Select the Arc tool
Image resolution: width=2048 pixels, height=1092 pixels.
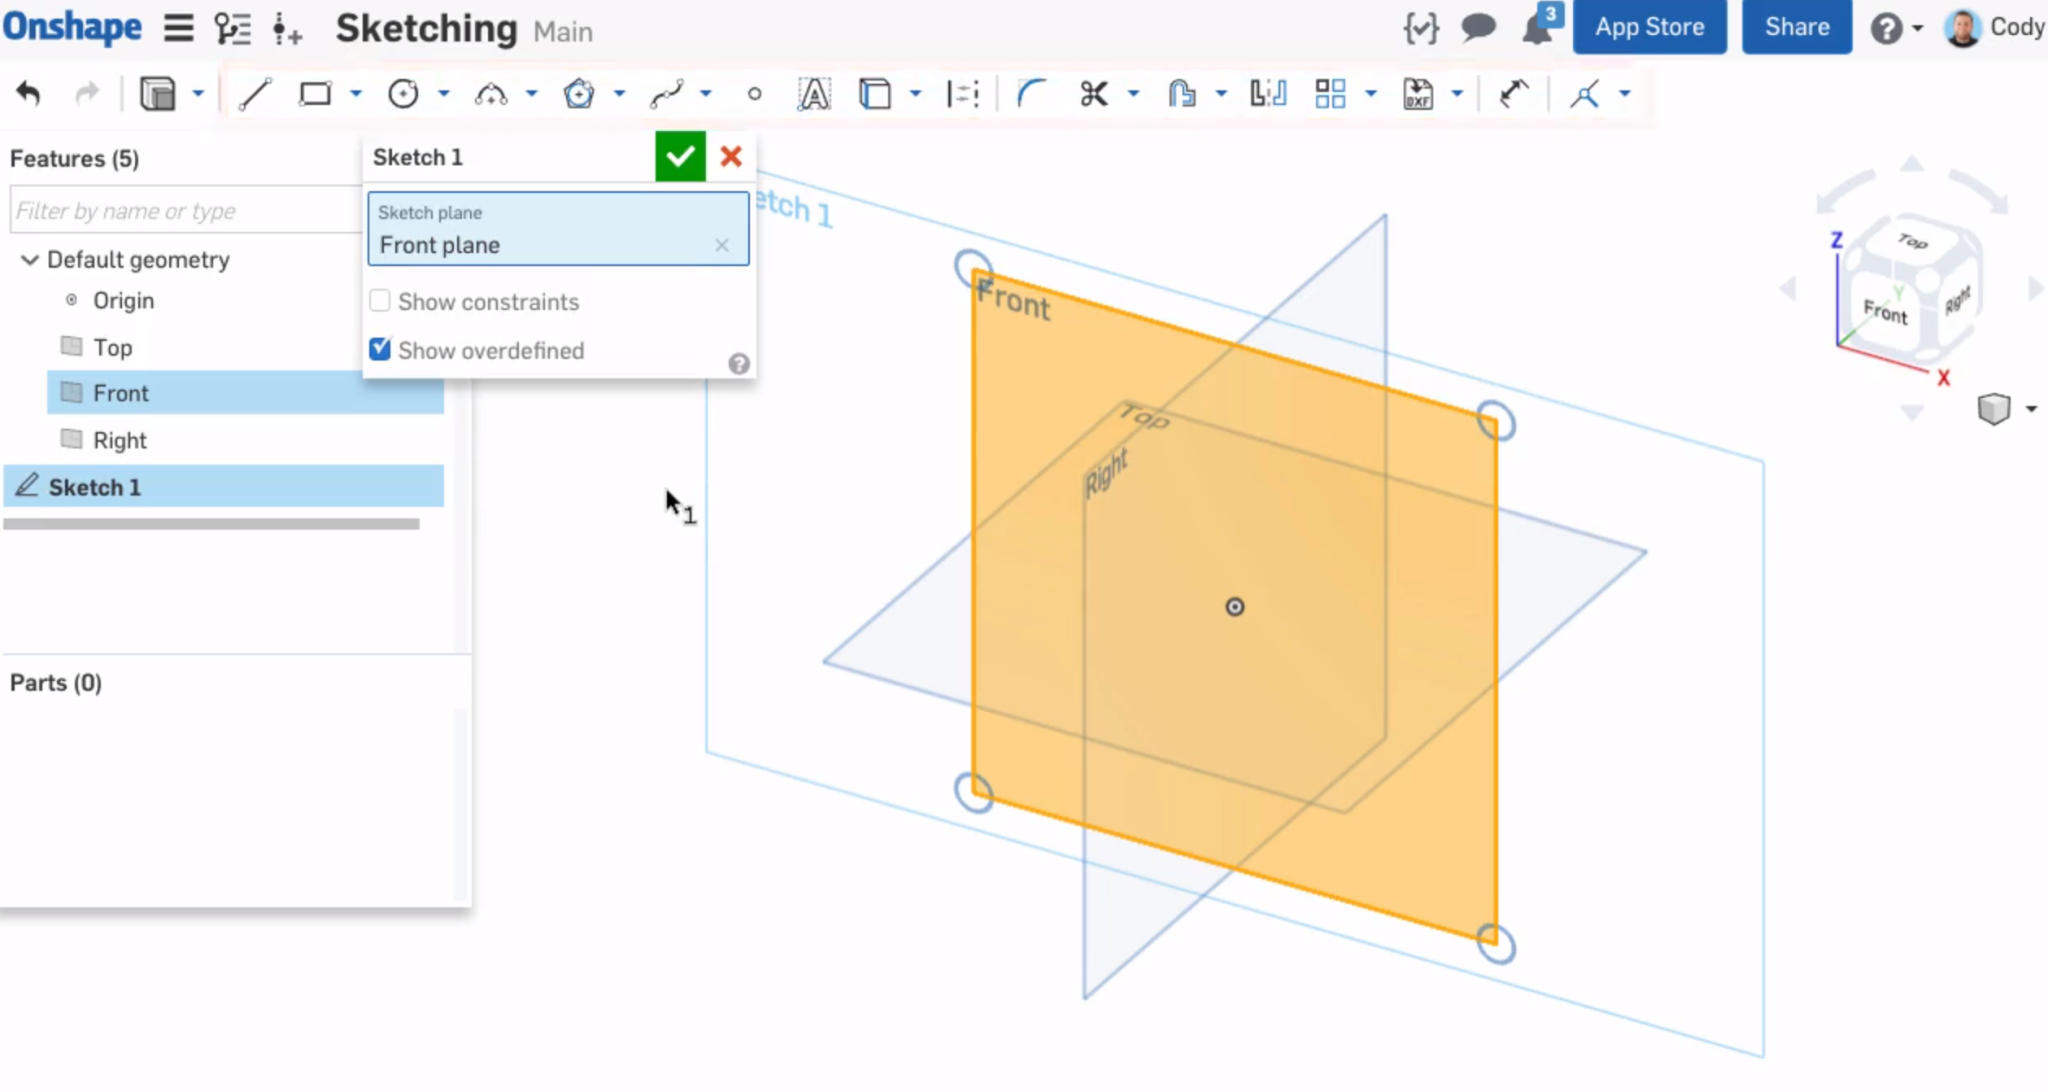(x=491, y=94)
